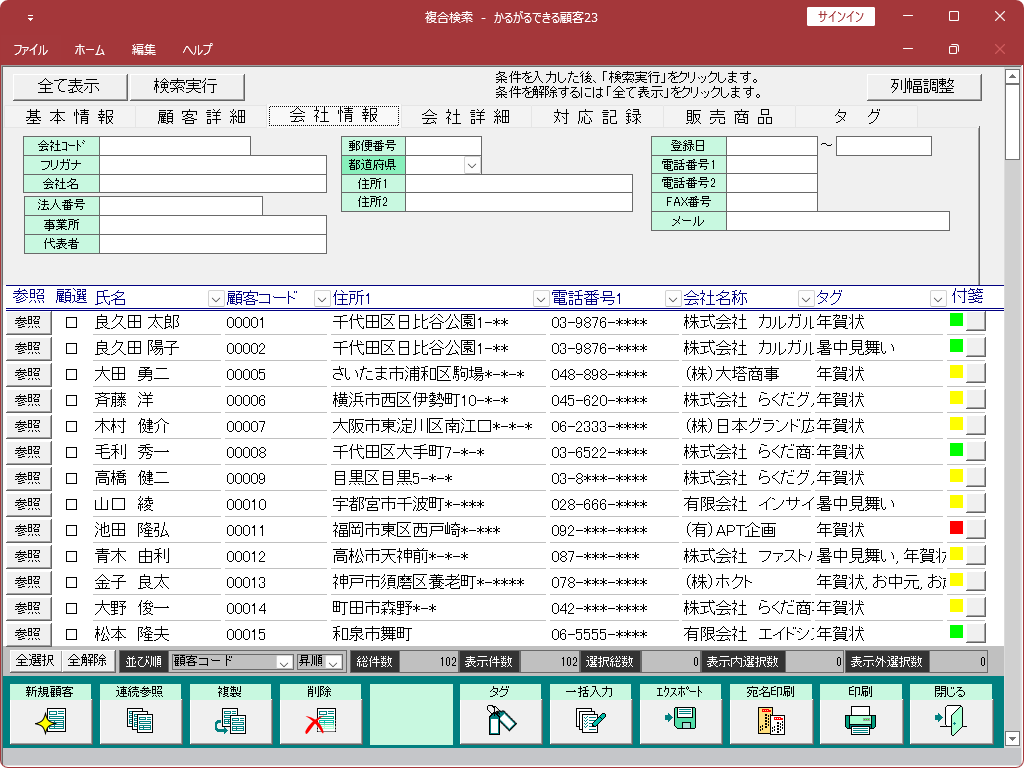The width and height of the screenshot is (1024, 768).
Task: Open the 会社名称 column filter dropdown
Action: pos(806,299)
